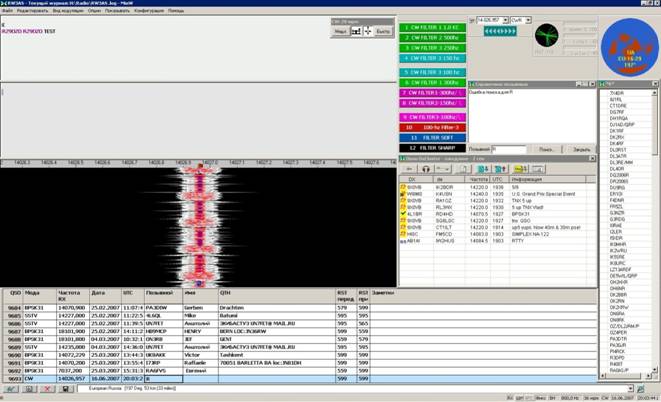Image resolution: width=661 pixels, height=402 pixels.
Task: Select DX spot AB1AI with RTTY info
Action: pyautogui.click(x=498, y=241)
